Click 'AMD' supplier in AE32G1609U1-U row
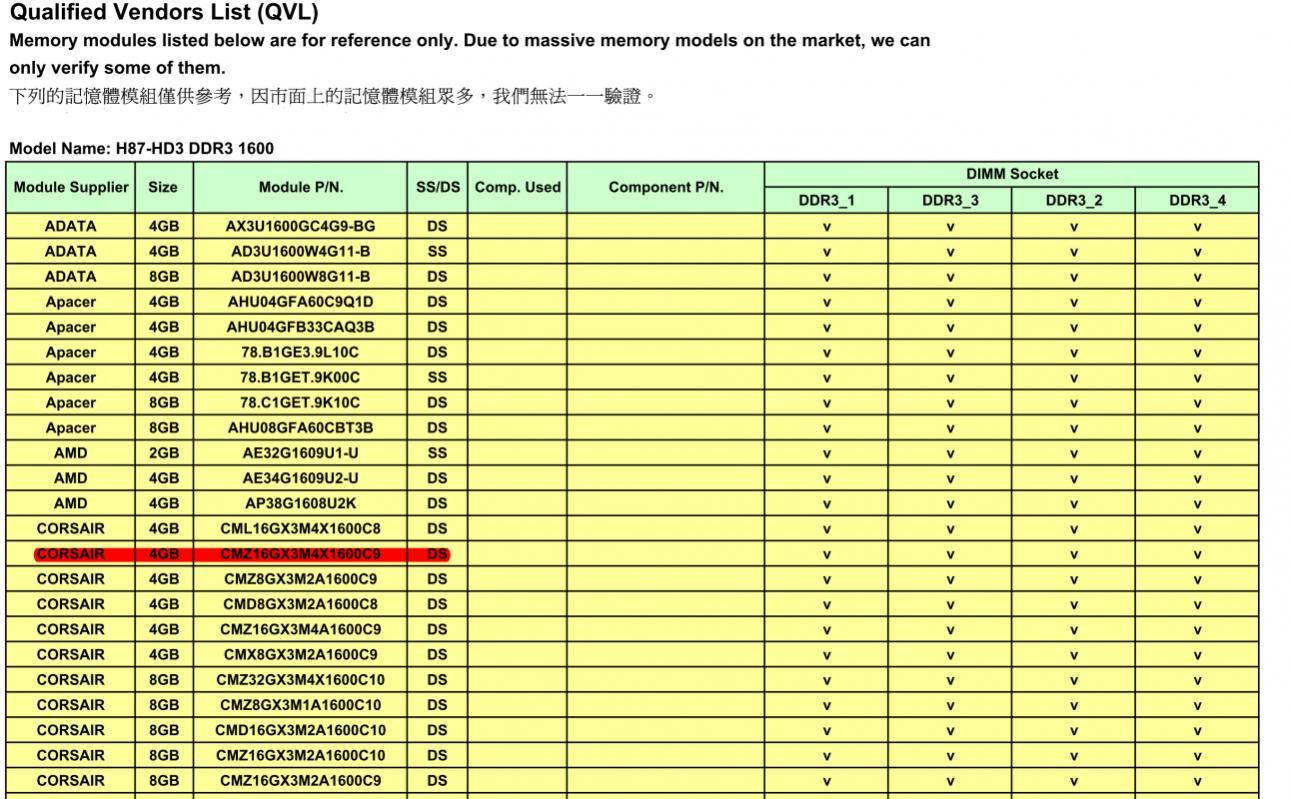This screenshot has height=799, width=1291. click(x=71, y=453)
